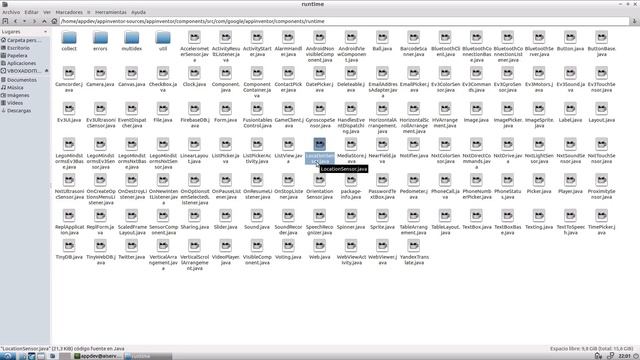The image size is (640, 360).
Task: Go to the home folder button
Action: coord(54,21)
